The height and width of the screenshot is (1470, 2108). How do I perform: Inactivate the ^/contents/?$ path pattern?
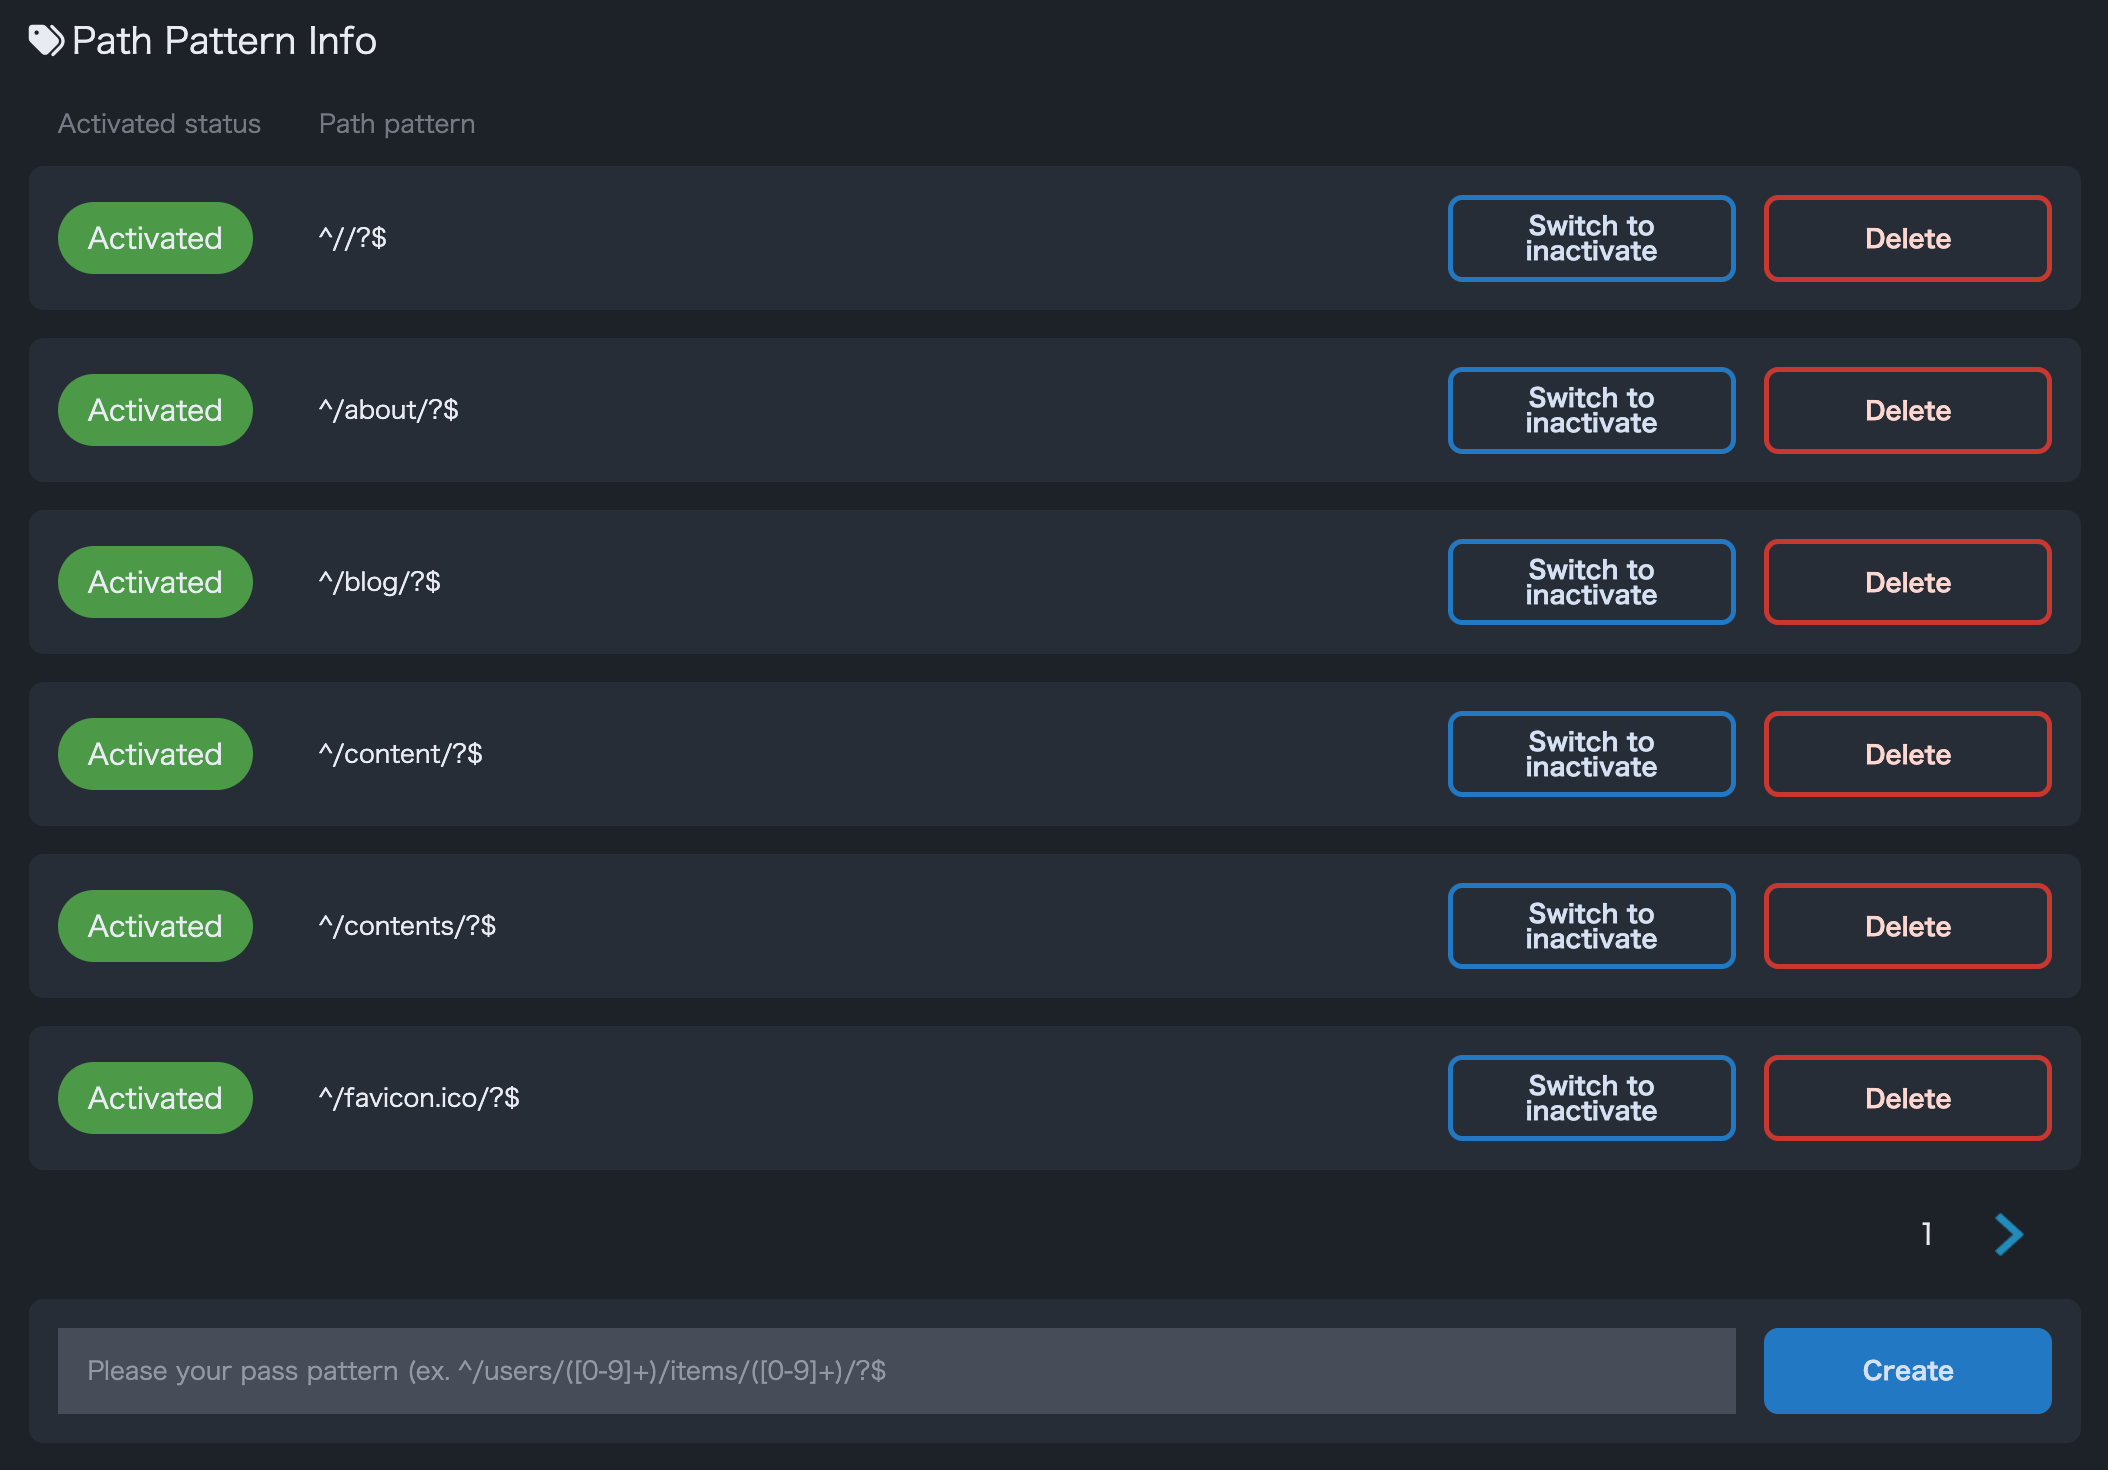pyautogui.click(x=1590, y=926)
